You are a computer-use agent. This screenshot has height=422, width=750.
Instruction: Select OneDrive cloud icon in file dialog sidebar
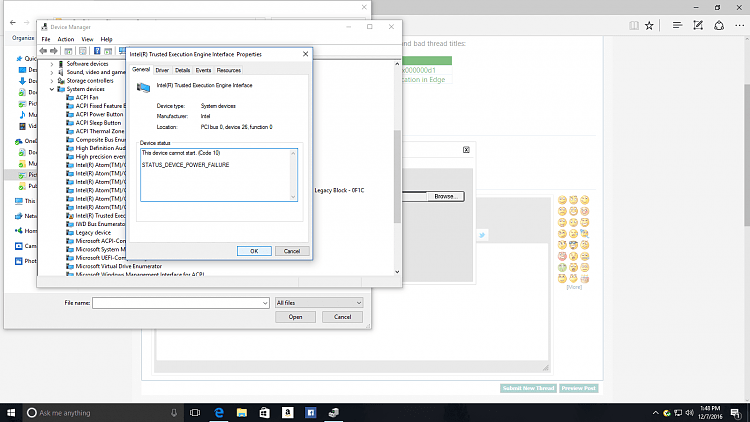[19, 141]
